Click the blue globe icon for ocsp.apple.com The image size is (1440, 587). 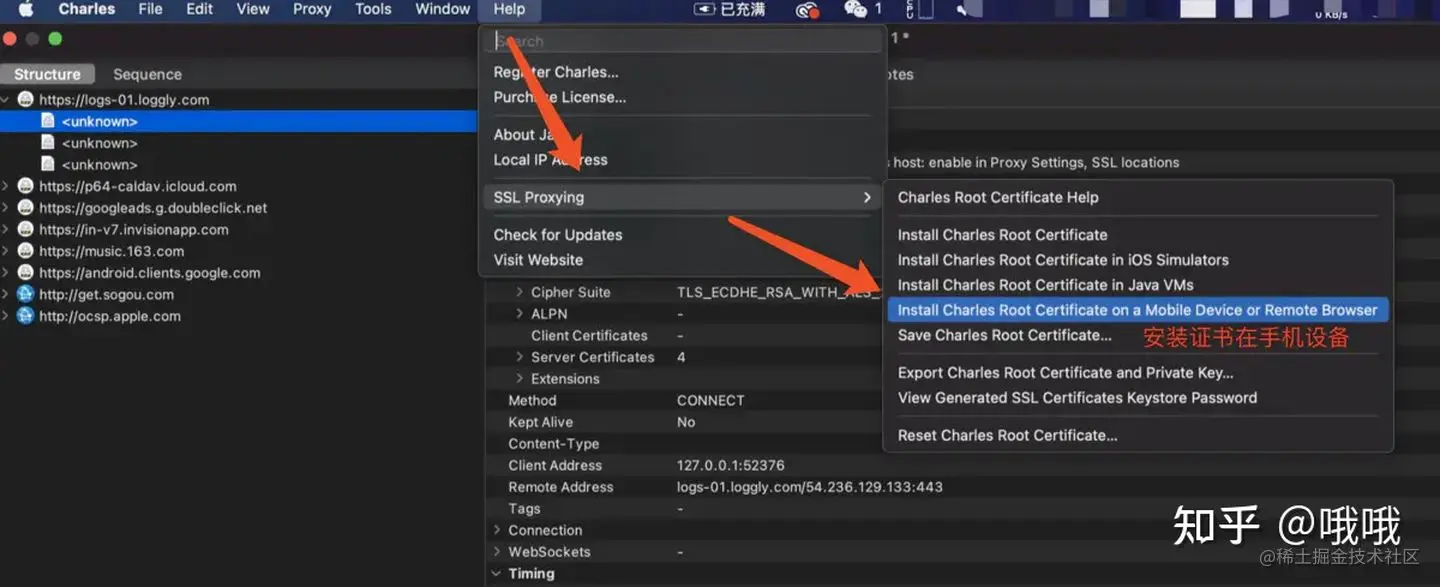coord(26,316)
